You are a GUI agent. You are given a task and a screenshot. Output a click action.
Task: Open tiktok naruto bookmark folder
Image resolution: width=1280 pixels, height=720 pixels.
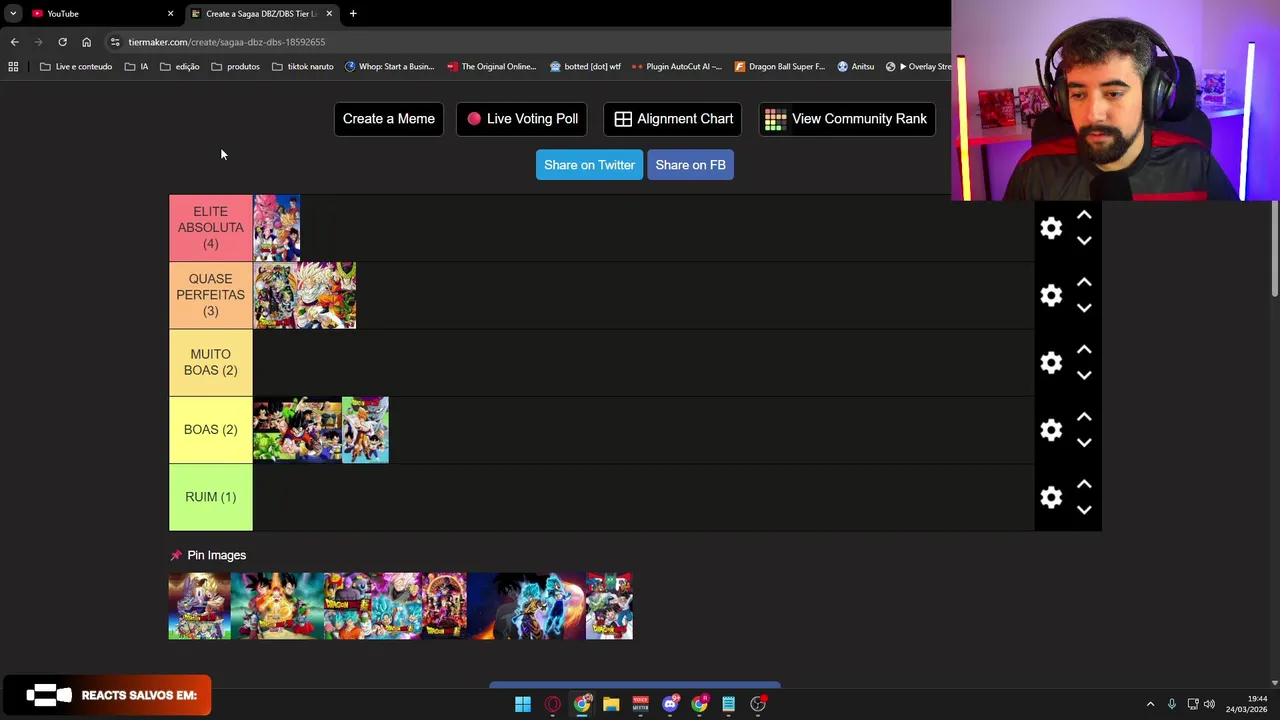click(303, 67)
